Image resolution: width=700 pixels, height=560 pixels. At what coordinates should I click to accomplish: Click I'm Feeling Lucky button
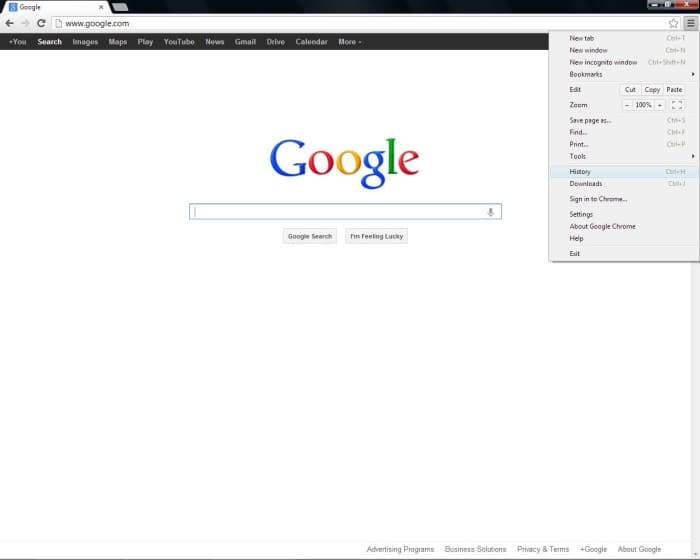pos(376,236)
